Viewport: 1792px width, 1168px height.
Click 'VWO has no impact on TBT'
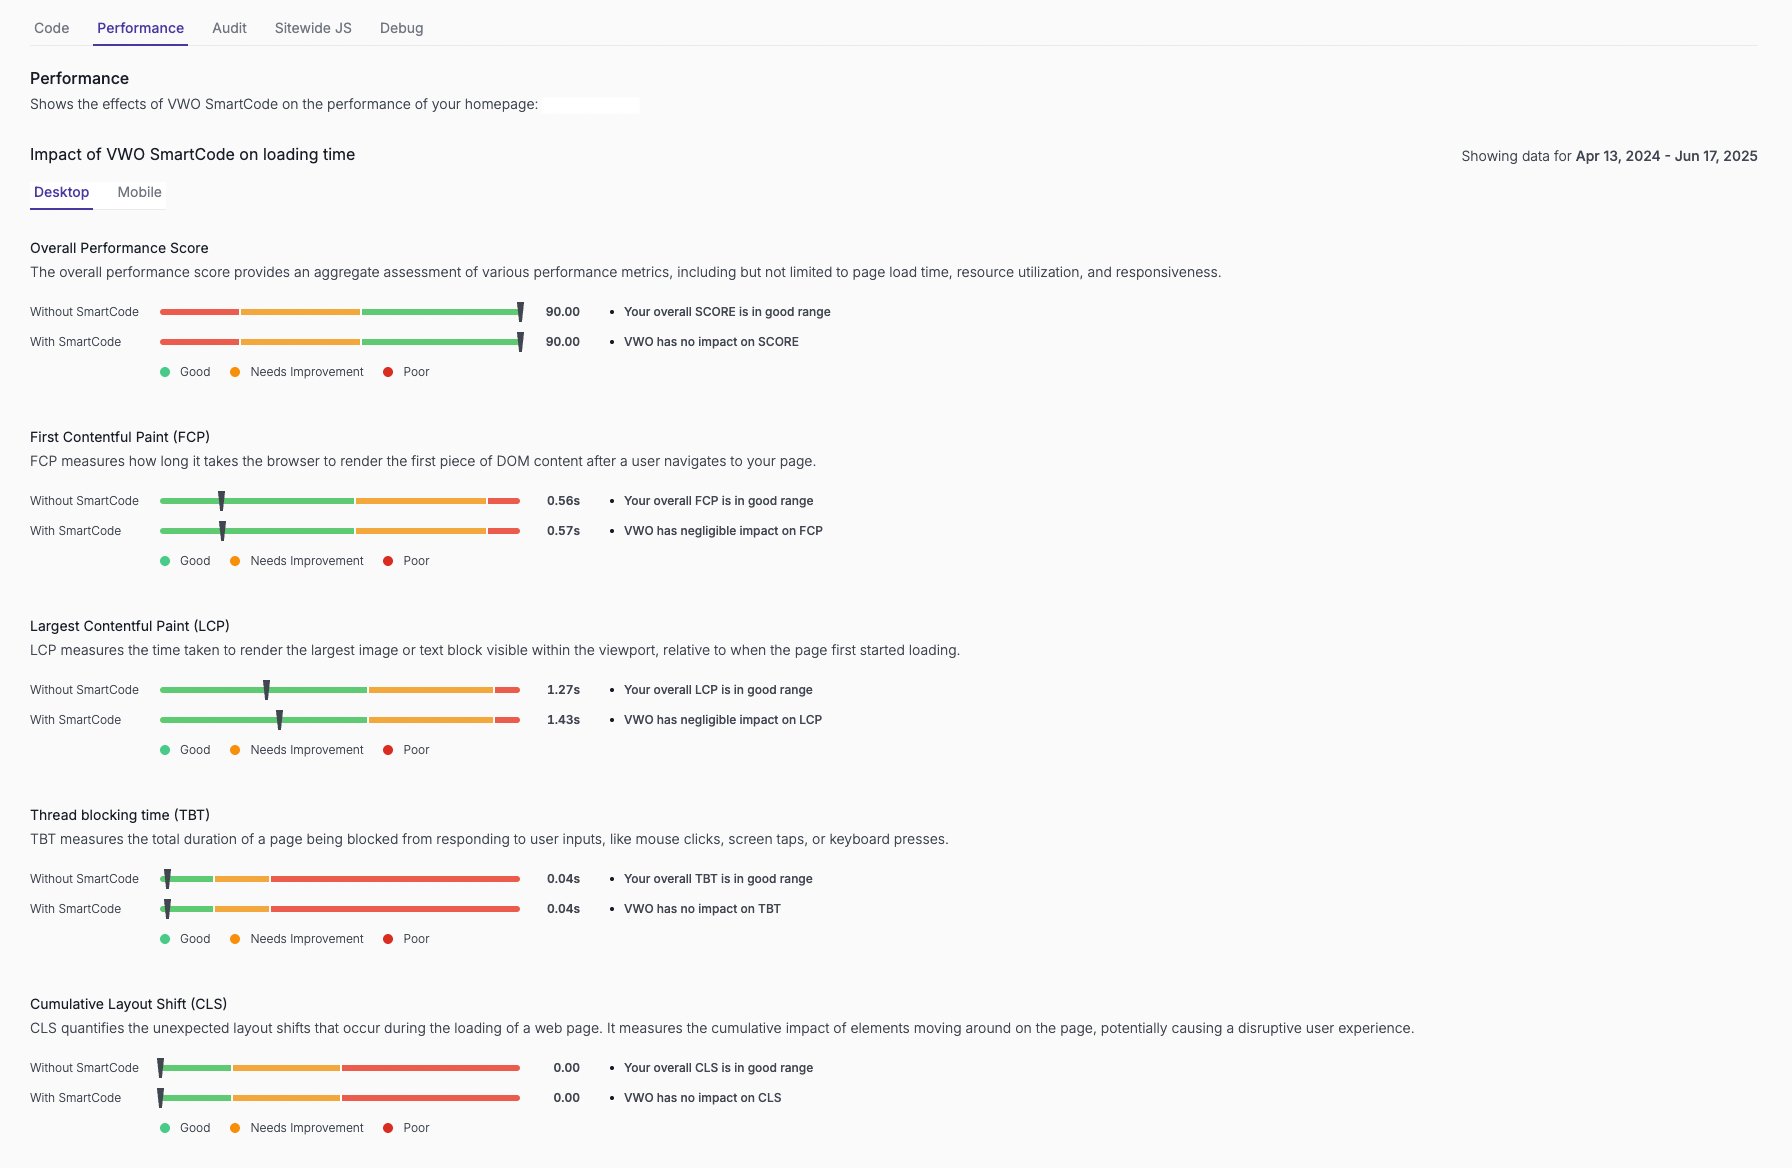[702, 909]
